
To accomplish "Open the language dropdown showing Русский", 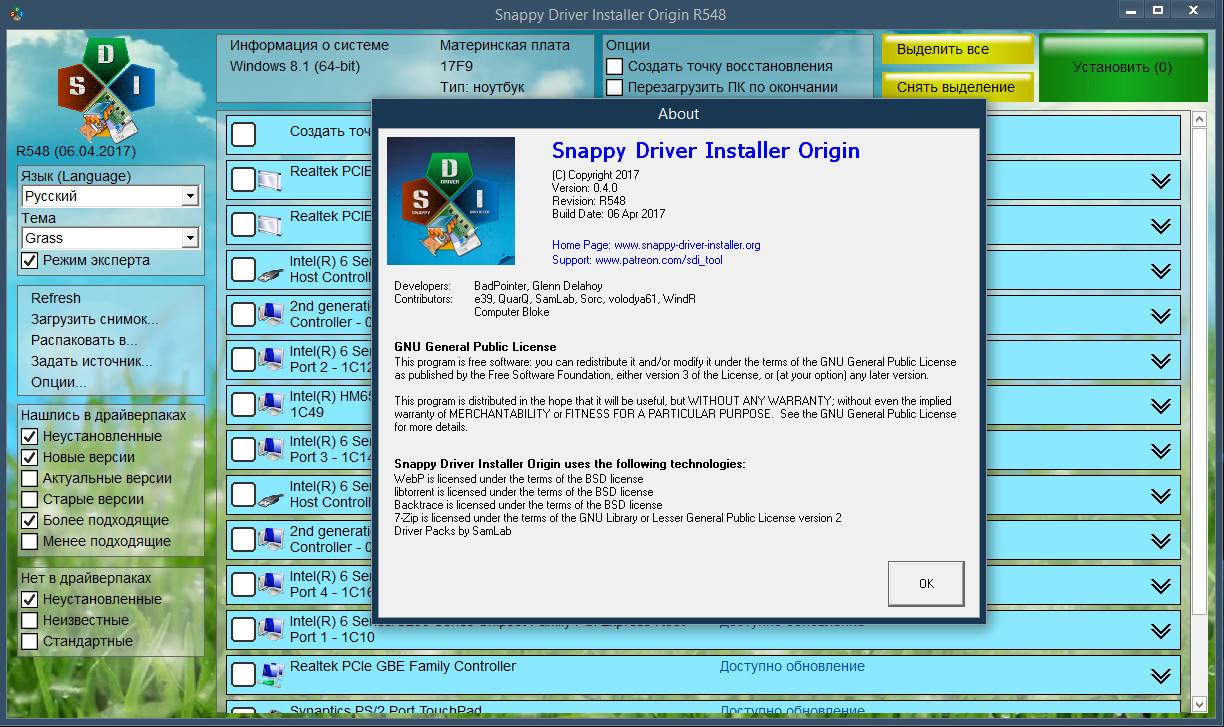I will [111, 196].
